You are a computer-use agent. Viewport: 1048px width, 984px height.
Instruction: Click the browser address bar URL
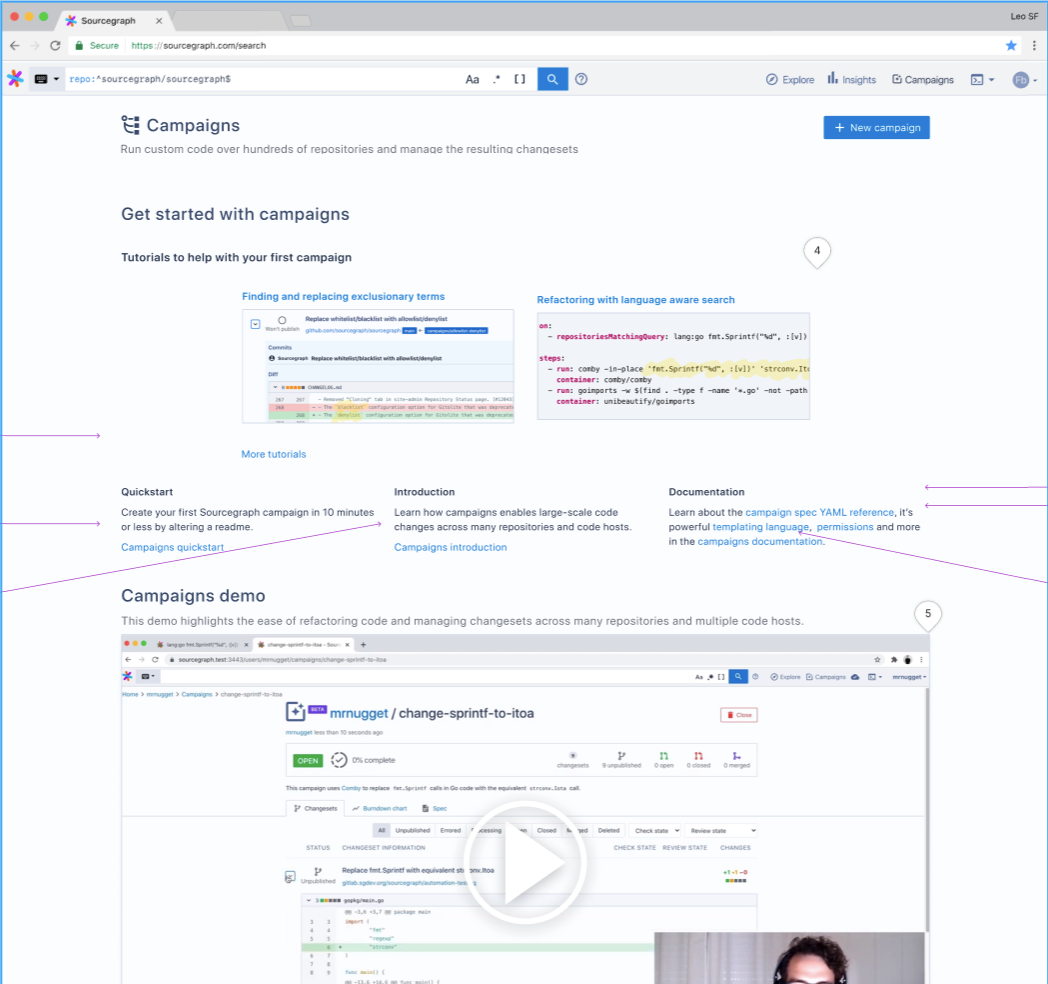tap(199, 45)
